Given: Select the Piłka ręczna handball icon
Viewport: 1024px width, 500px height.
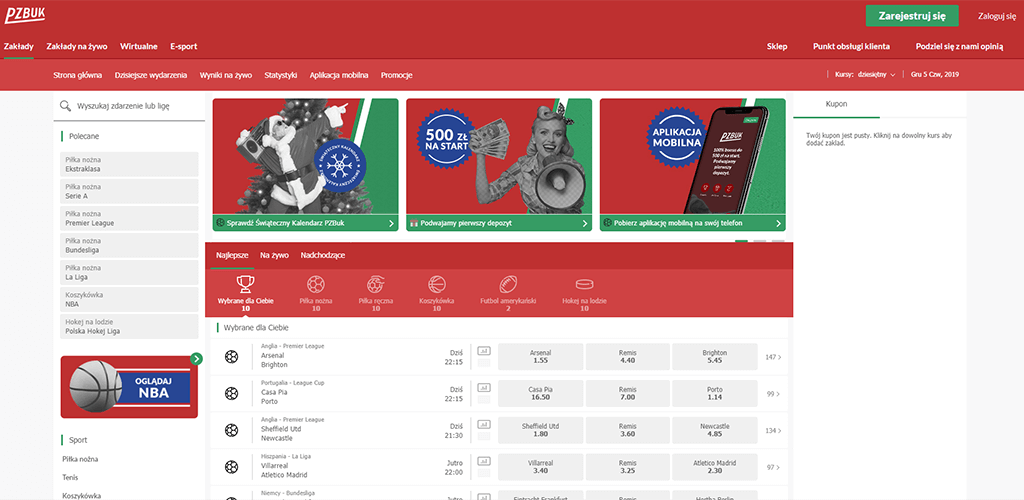Looking at the screenshot, I should click(x=376, y=284).
